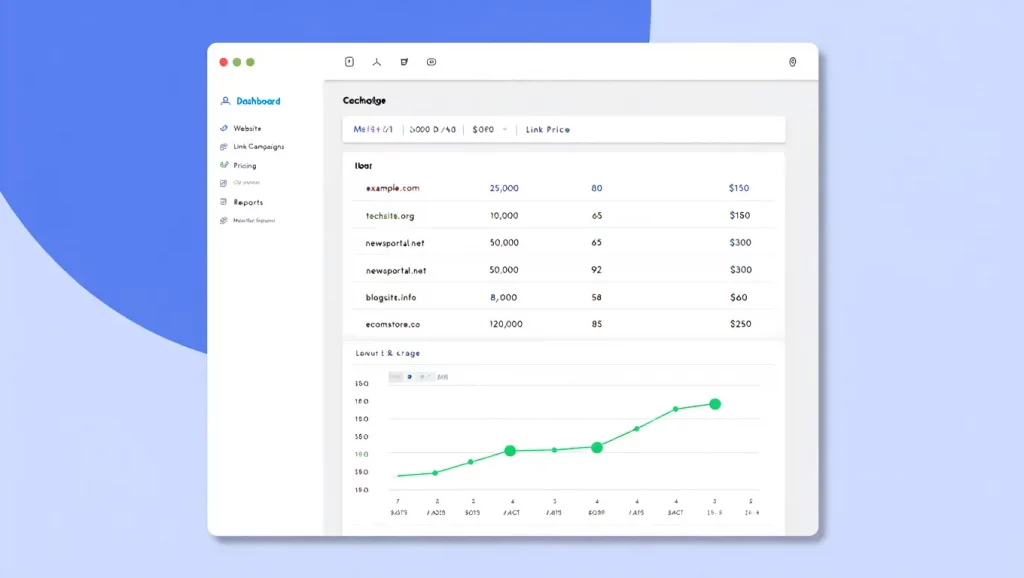Open the techsite.org row link
1024x578 pixels.
point(389,215)
